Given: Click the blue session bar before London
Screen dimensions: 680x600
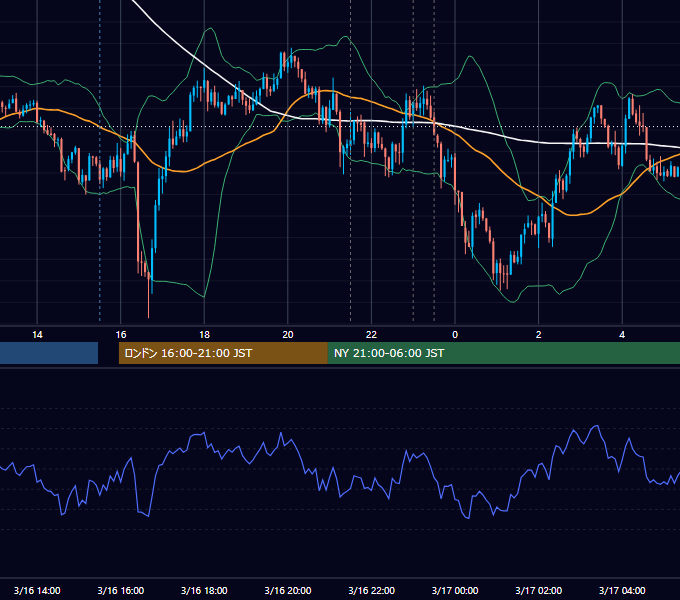Looking at the screenshot, I should coord(49,353).
